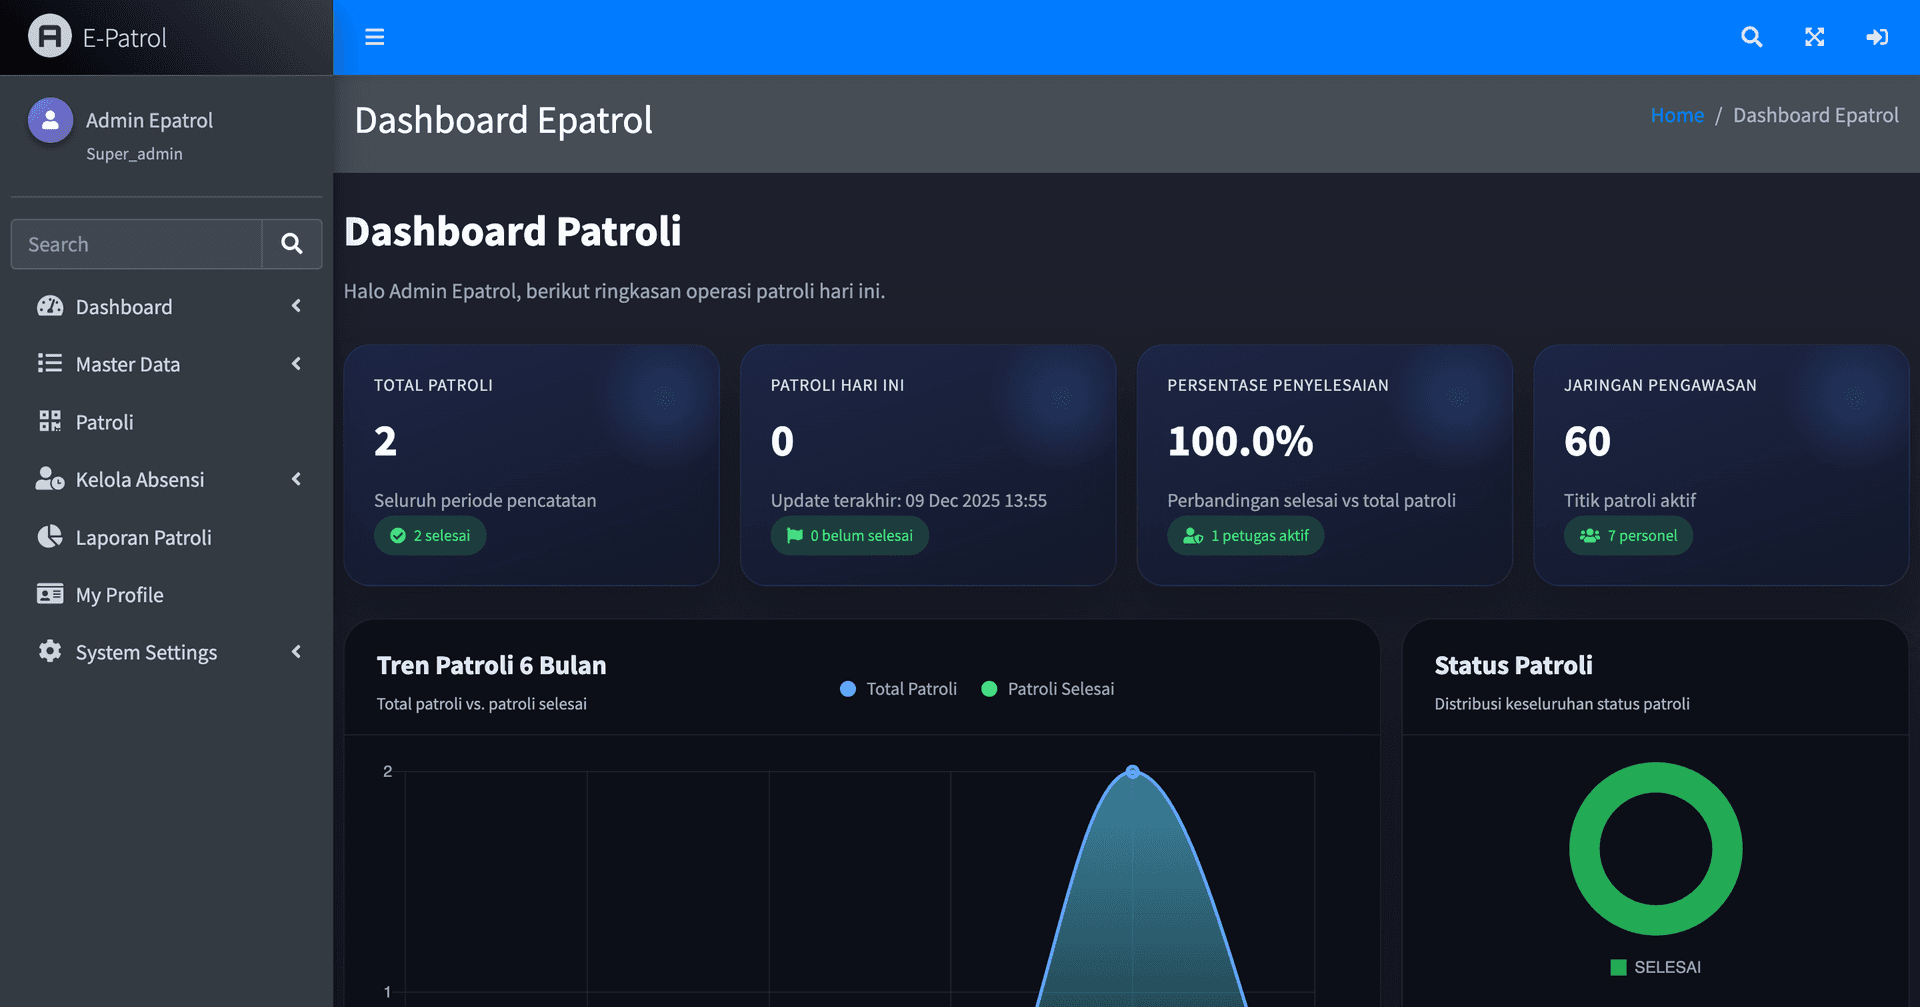Toggle SELESAI legend in Status Patroli chart
The width and height of the screenshot is (1920, 1007).
pyautogui.click(x=1655, y=967)
